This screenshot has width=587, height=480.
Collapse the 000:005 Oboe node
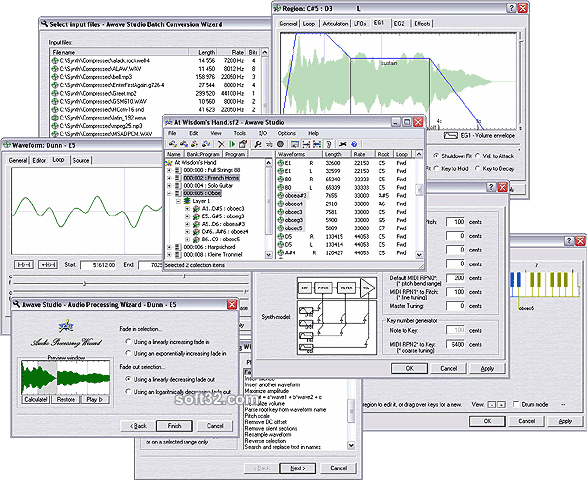tap(169, 194)
